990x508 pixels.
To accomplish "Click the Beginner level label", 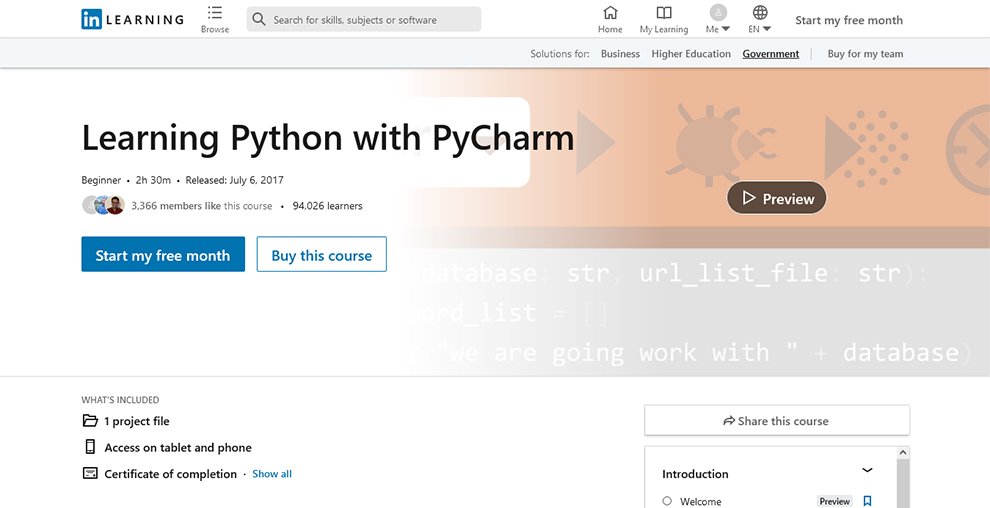I will 101,180.
